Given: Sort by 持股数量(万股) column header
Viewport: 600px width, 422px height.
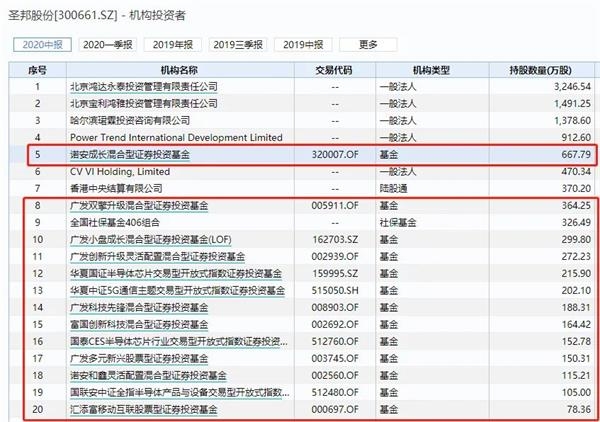Looking at the screenshot, I should tap(541, 70).
